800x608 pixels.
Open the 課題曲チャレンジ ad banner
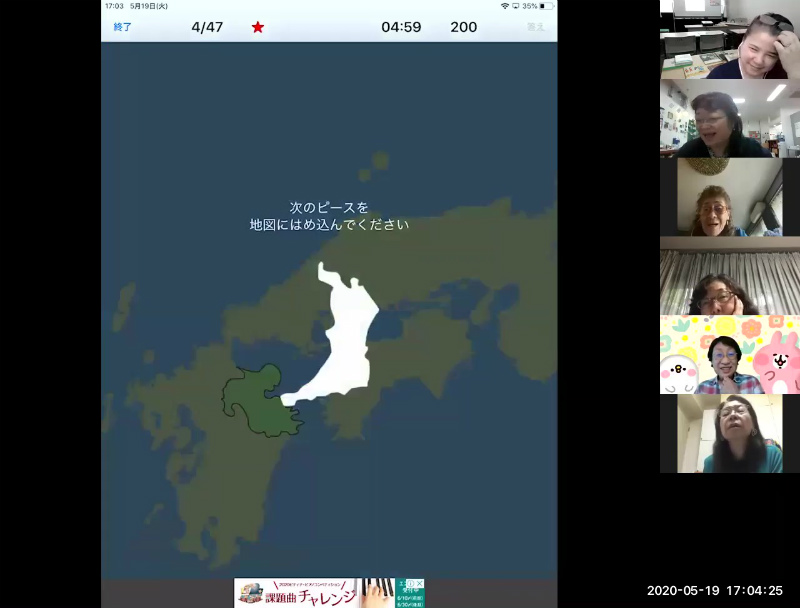pyautogui.click(x=310, y=593)
